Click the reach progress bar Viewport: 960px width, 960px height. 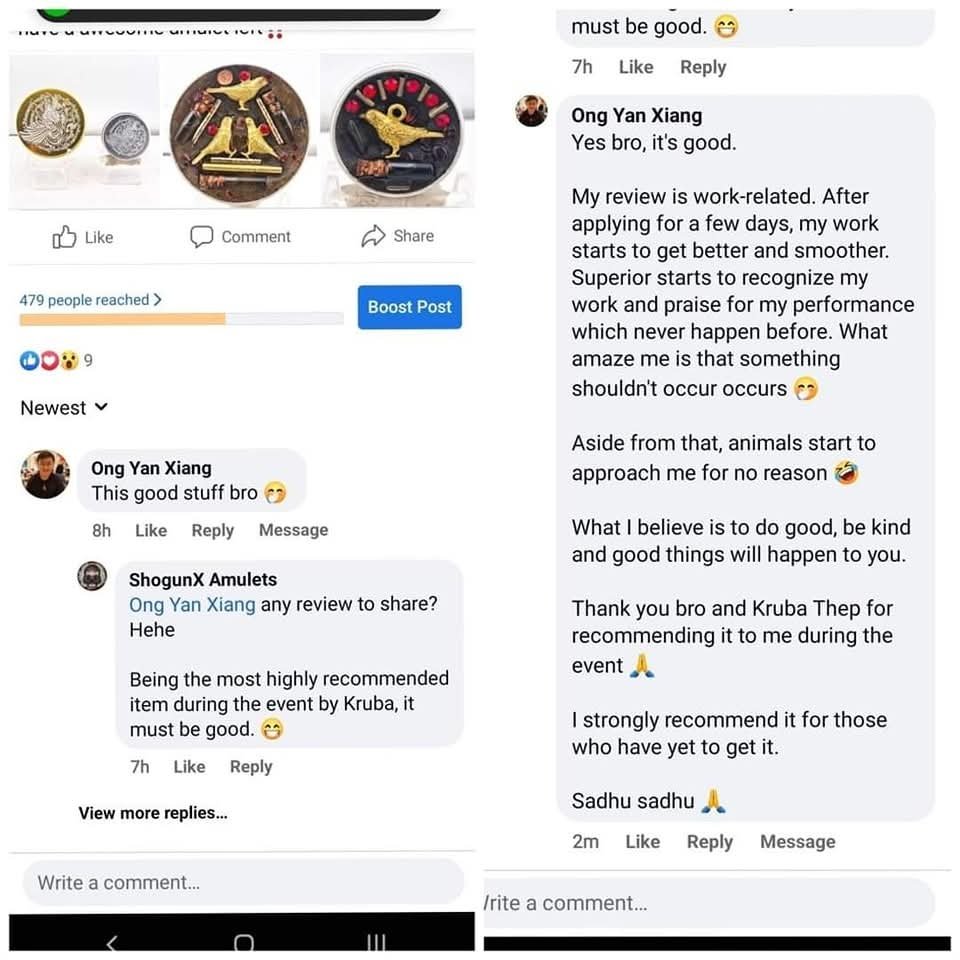[x=181, y=319]
